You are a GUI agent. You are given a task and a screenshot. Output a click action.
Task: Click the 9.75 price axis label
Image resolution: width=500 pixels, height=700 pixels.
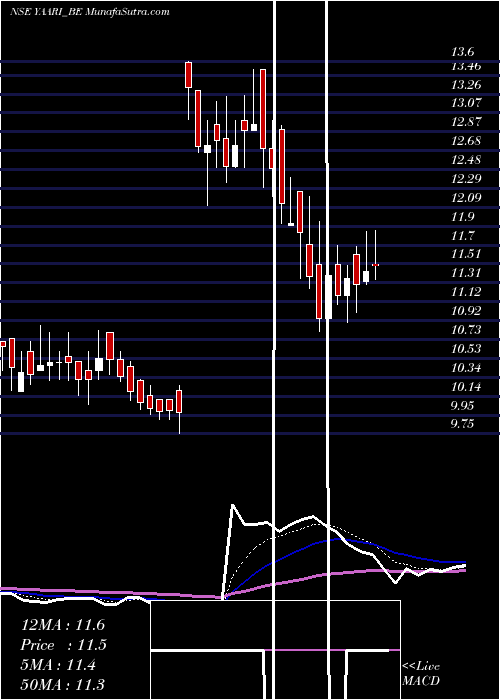tap(462, 423)
